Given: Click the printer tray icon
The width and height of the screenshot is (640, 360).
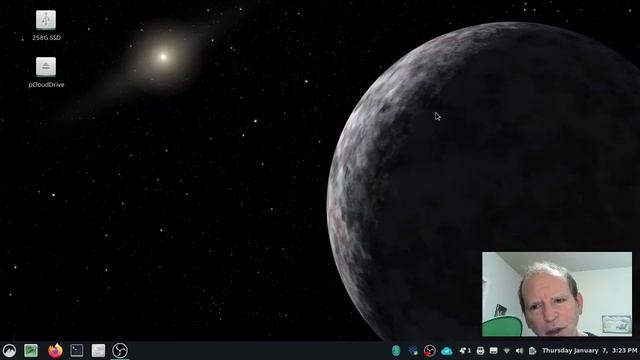Looking at the screenshot, I should [480, 351].
